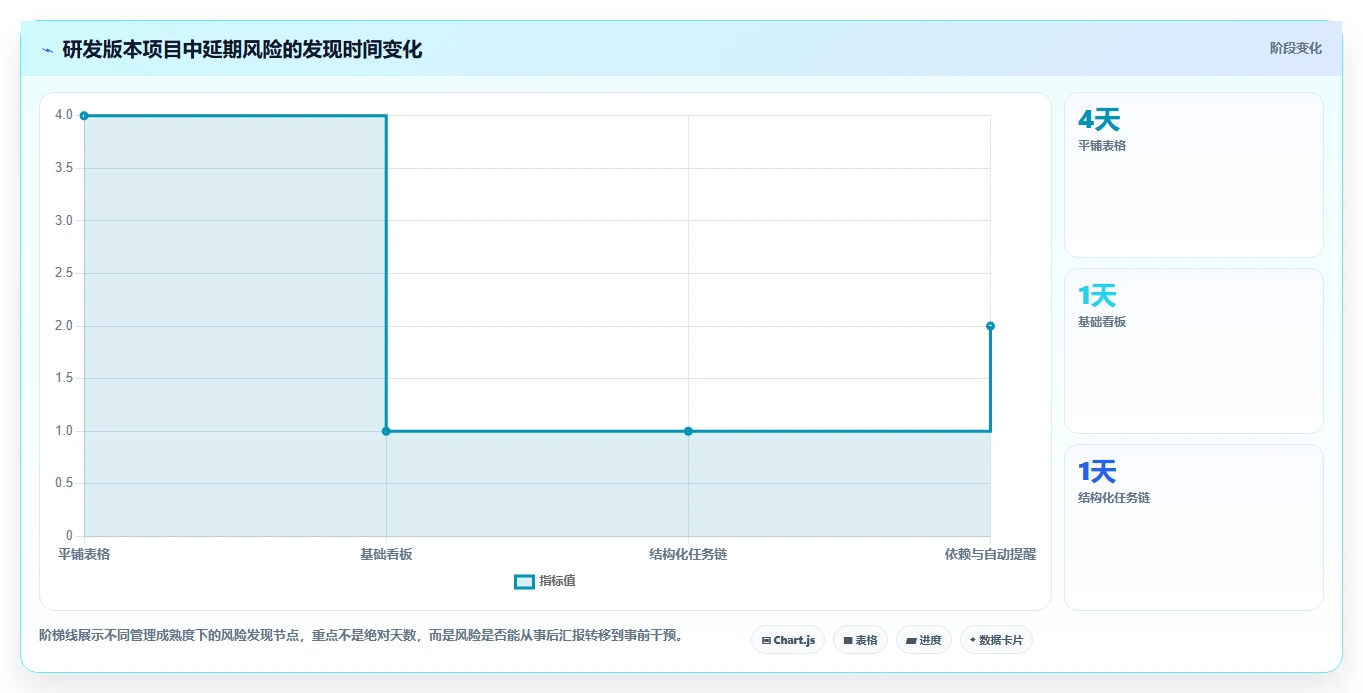The height and width of the screenshot is (693, 1363).
Task: Select the 表格 tag pill
Action: (860, 640)
